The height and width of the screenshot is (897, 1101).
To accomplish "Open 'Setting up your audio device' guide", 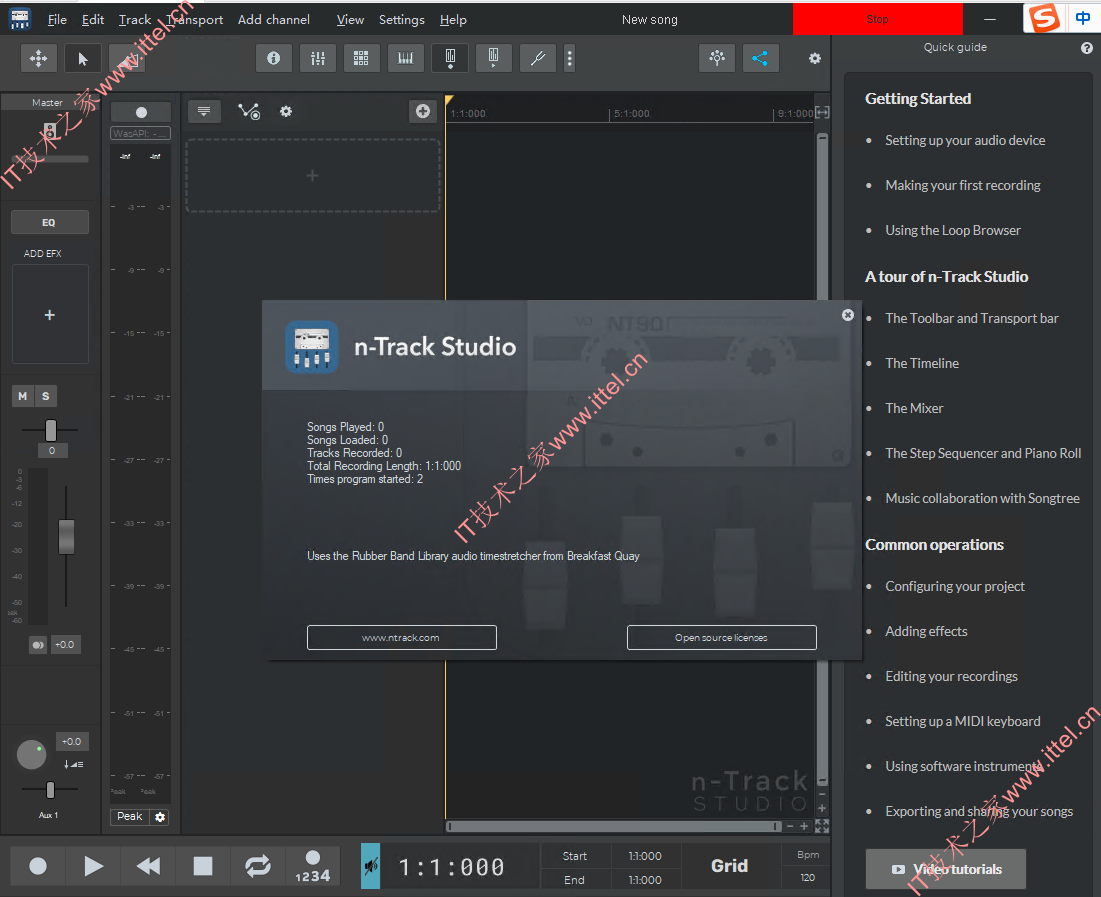I will click(x=965, y=140).
